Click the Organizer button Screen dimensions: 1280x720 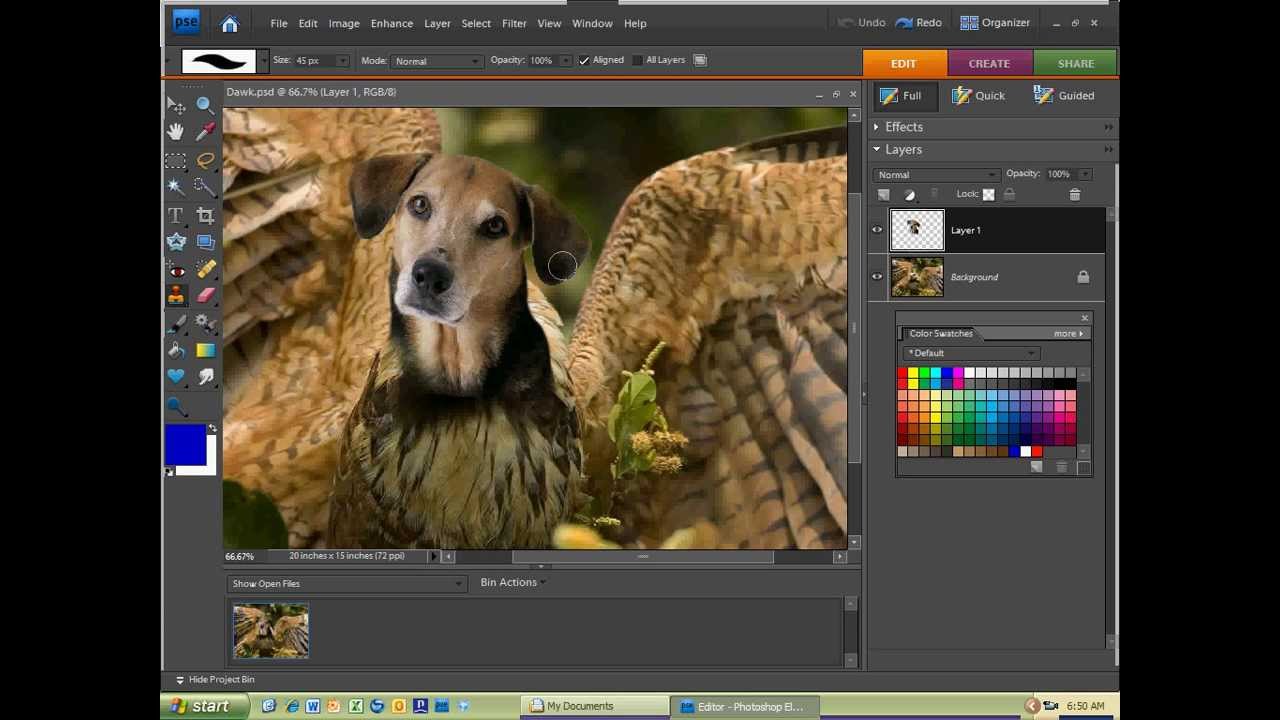click(995, 23)
